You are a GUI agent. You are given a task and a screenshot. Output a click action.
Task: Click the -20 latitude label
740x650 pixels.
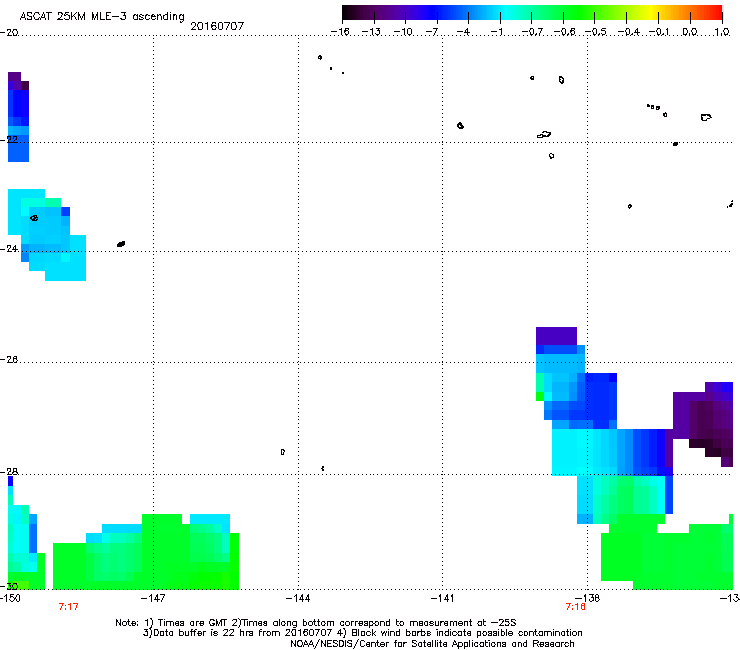9,33
